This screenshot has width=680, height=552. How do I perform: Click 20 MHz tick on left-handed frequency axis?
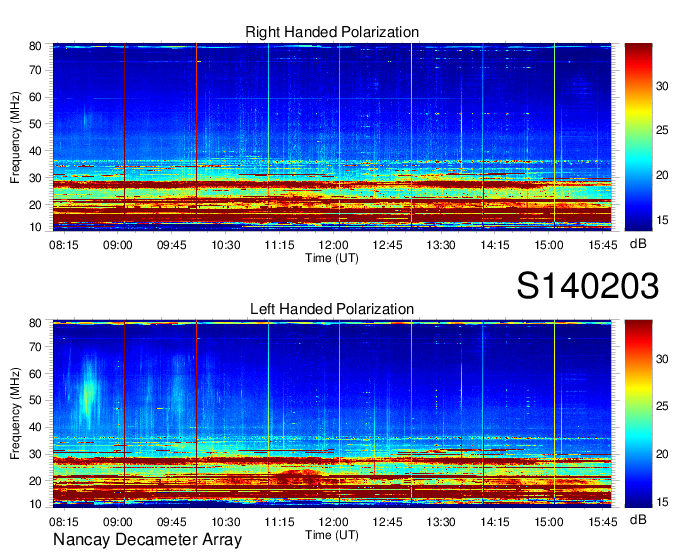pyautogui.click(x=35, y=481)
